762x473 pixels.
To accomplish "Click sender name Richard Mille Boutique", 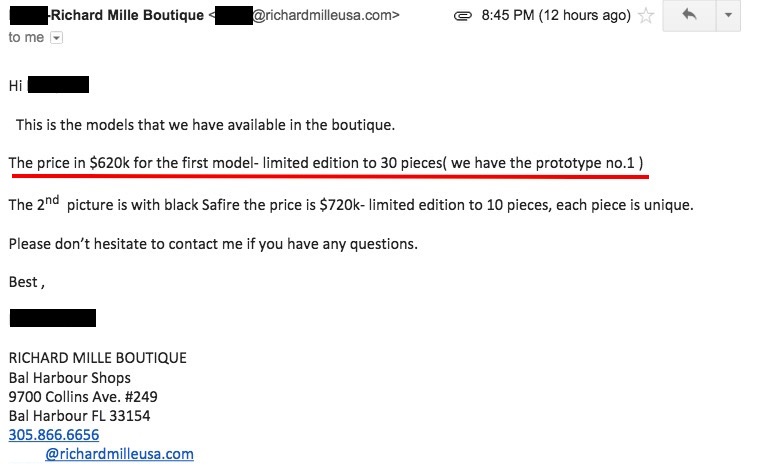I will [133, 15].
